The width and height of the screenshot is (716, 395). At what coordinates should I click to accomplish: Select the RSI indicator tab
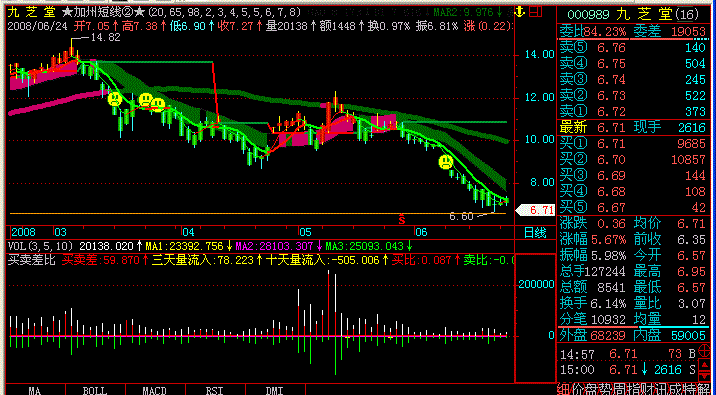[215, 390]
